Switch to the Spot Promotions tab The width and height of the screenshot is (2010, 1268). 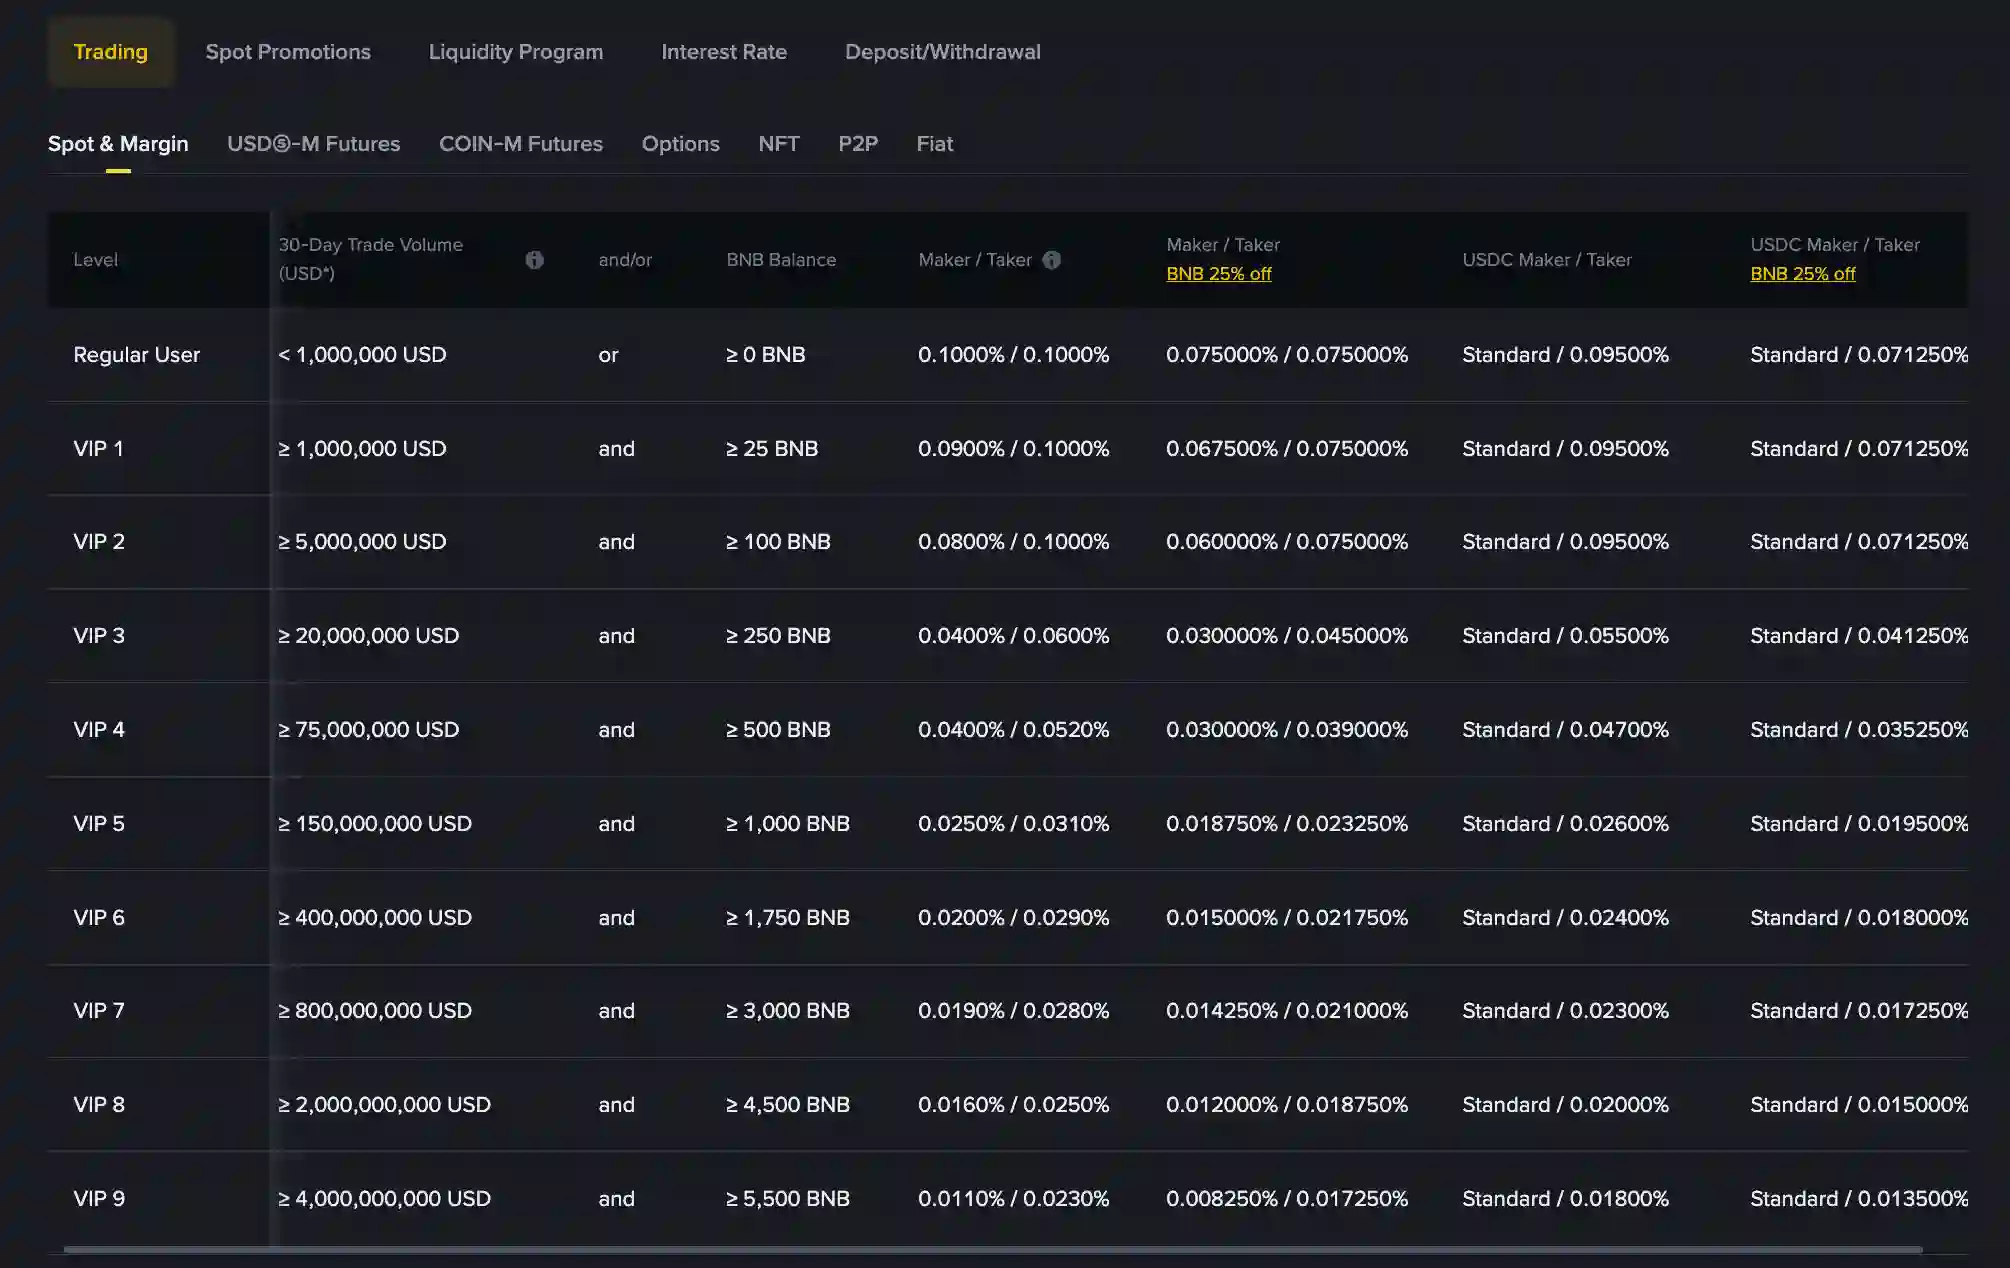click(x=288, y=51)
